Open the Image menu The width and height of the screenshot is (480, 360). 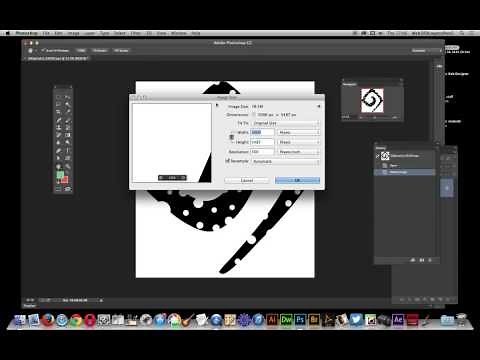[x=73, y=33]
